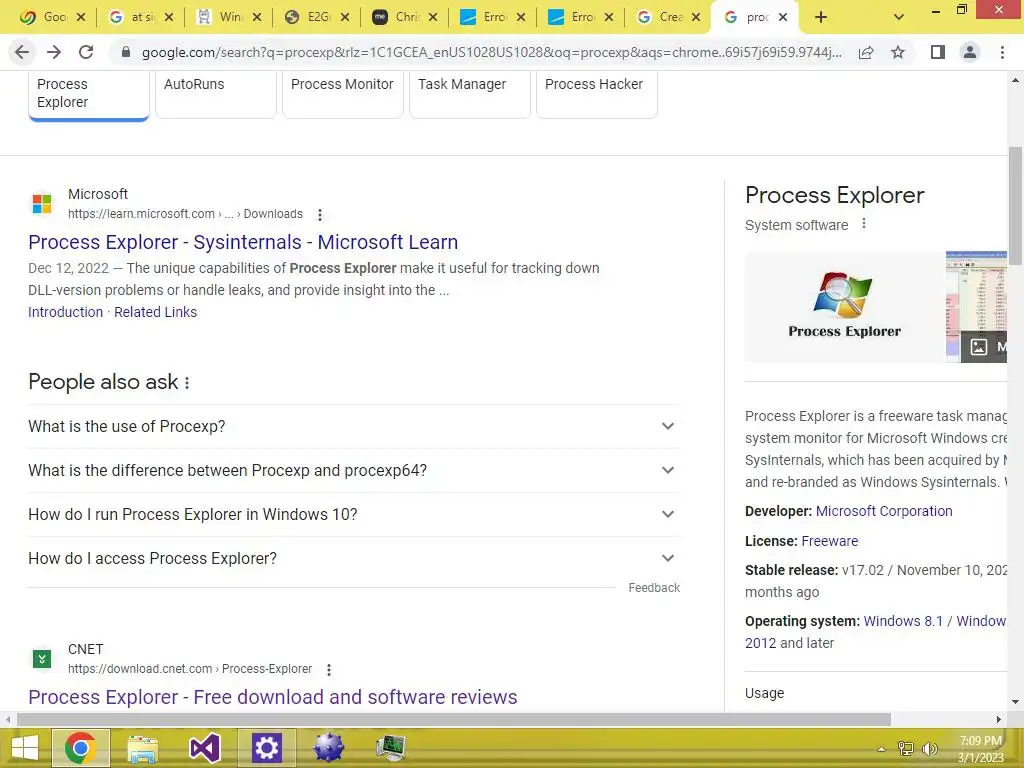Image resolution: width=1024 pixels, height=768 pixels.
Task: Open Settings gear app in taskbar
Action: tap(266, 748)
